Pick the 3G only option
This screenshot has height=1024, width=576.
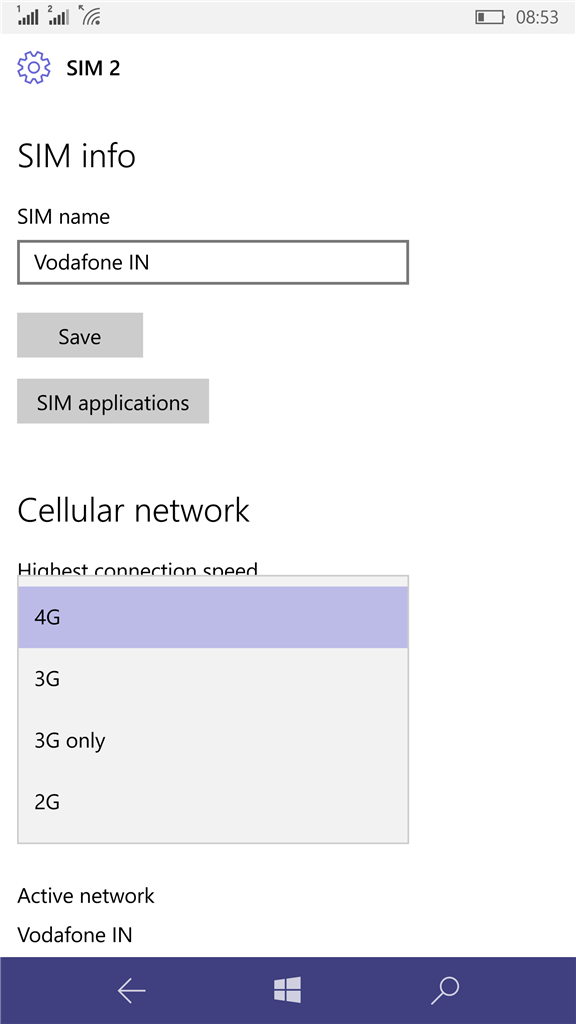213,741
